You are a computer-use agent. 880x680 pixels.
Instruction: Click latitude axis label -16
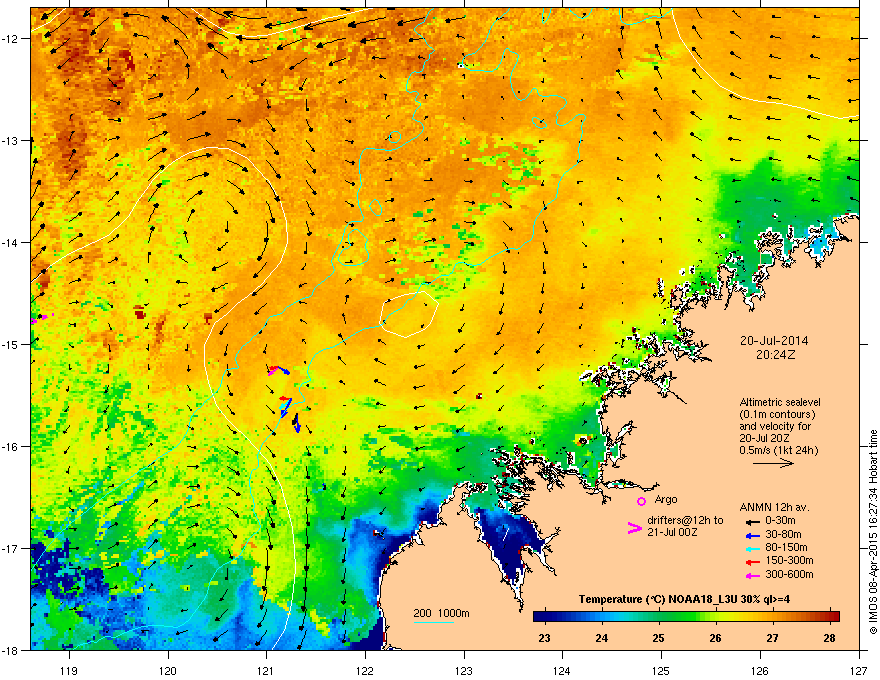[x=10, y=447]
